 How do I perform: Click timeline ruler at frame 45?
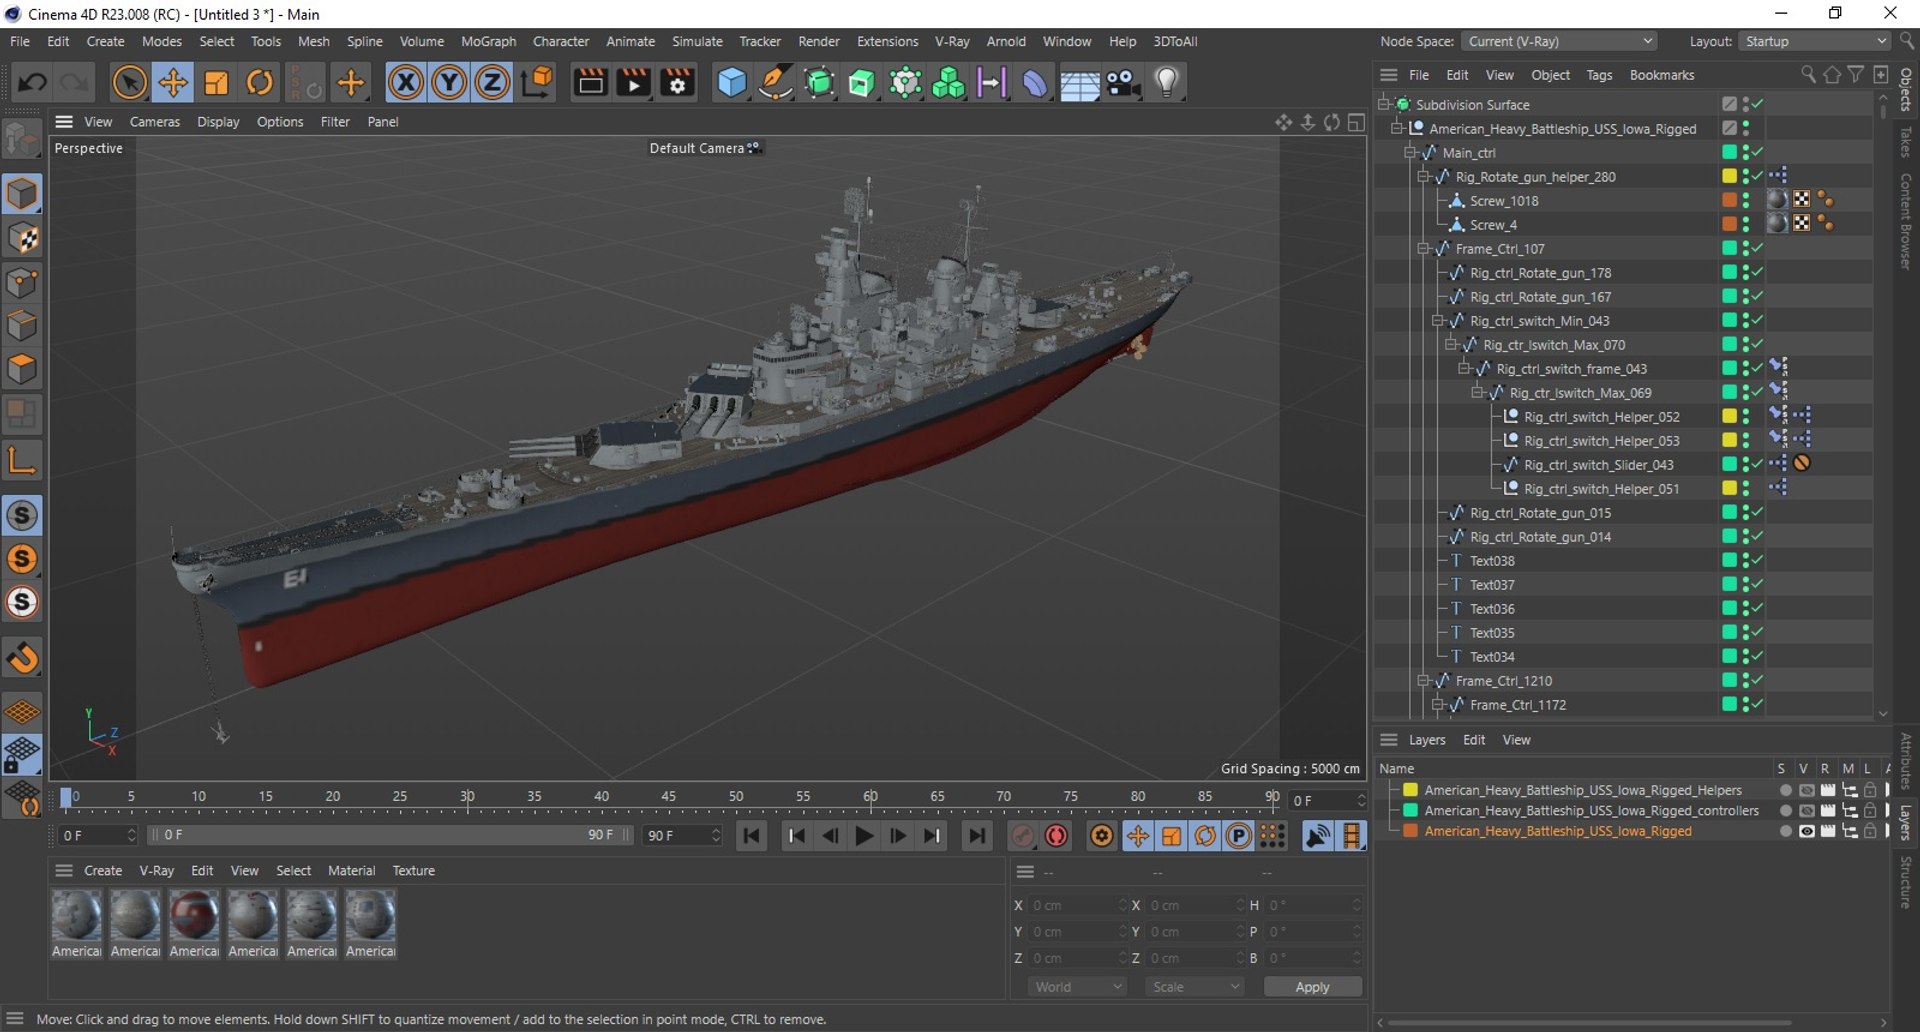click(668, 797)
